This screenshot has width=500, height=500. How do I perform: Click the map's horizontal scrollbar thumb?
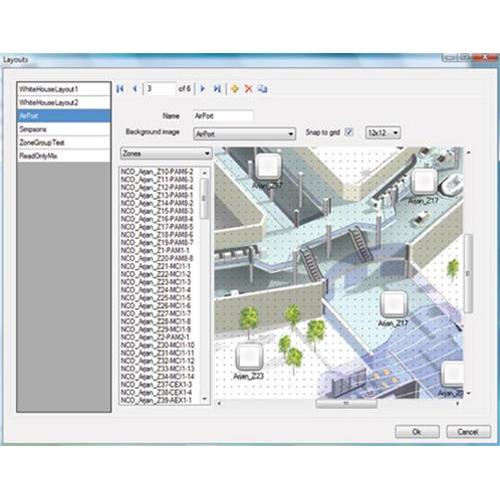click(346, 404)
